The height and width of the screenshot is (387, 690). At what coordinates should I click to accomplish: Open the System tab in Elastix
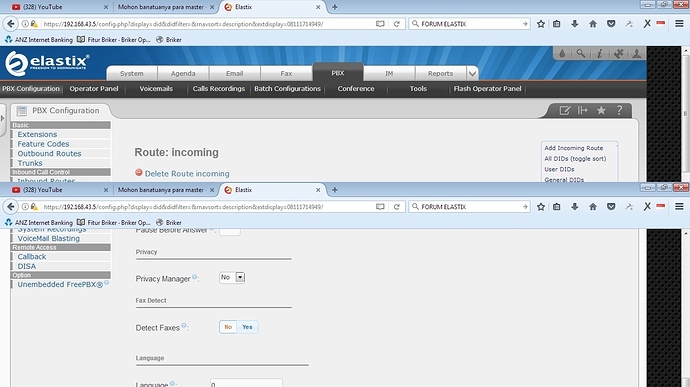132,74
